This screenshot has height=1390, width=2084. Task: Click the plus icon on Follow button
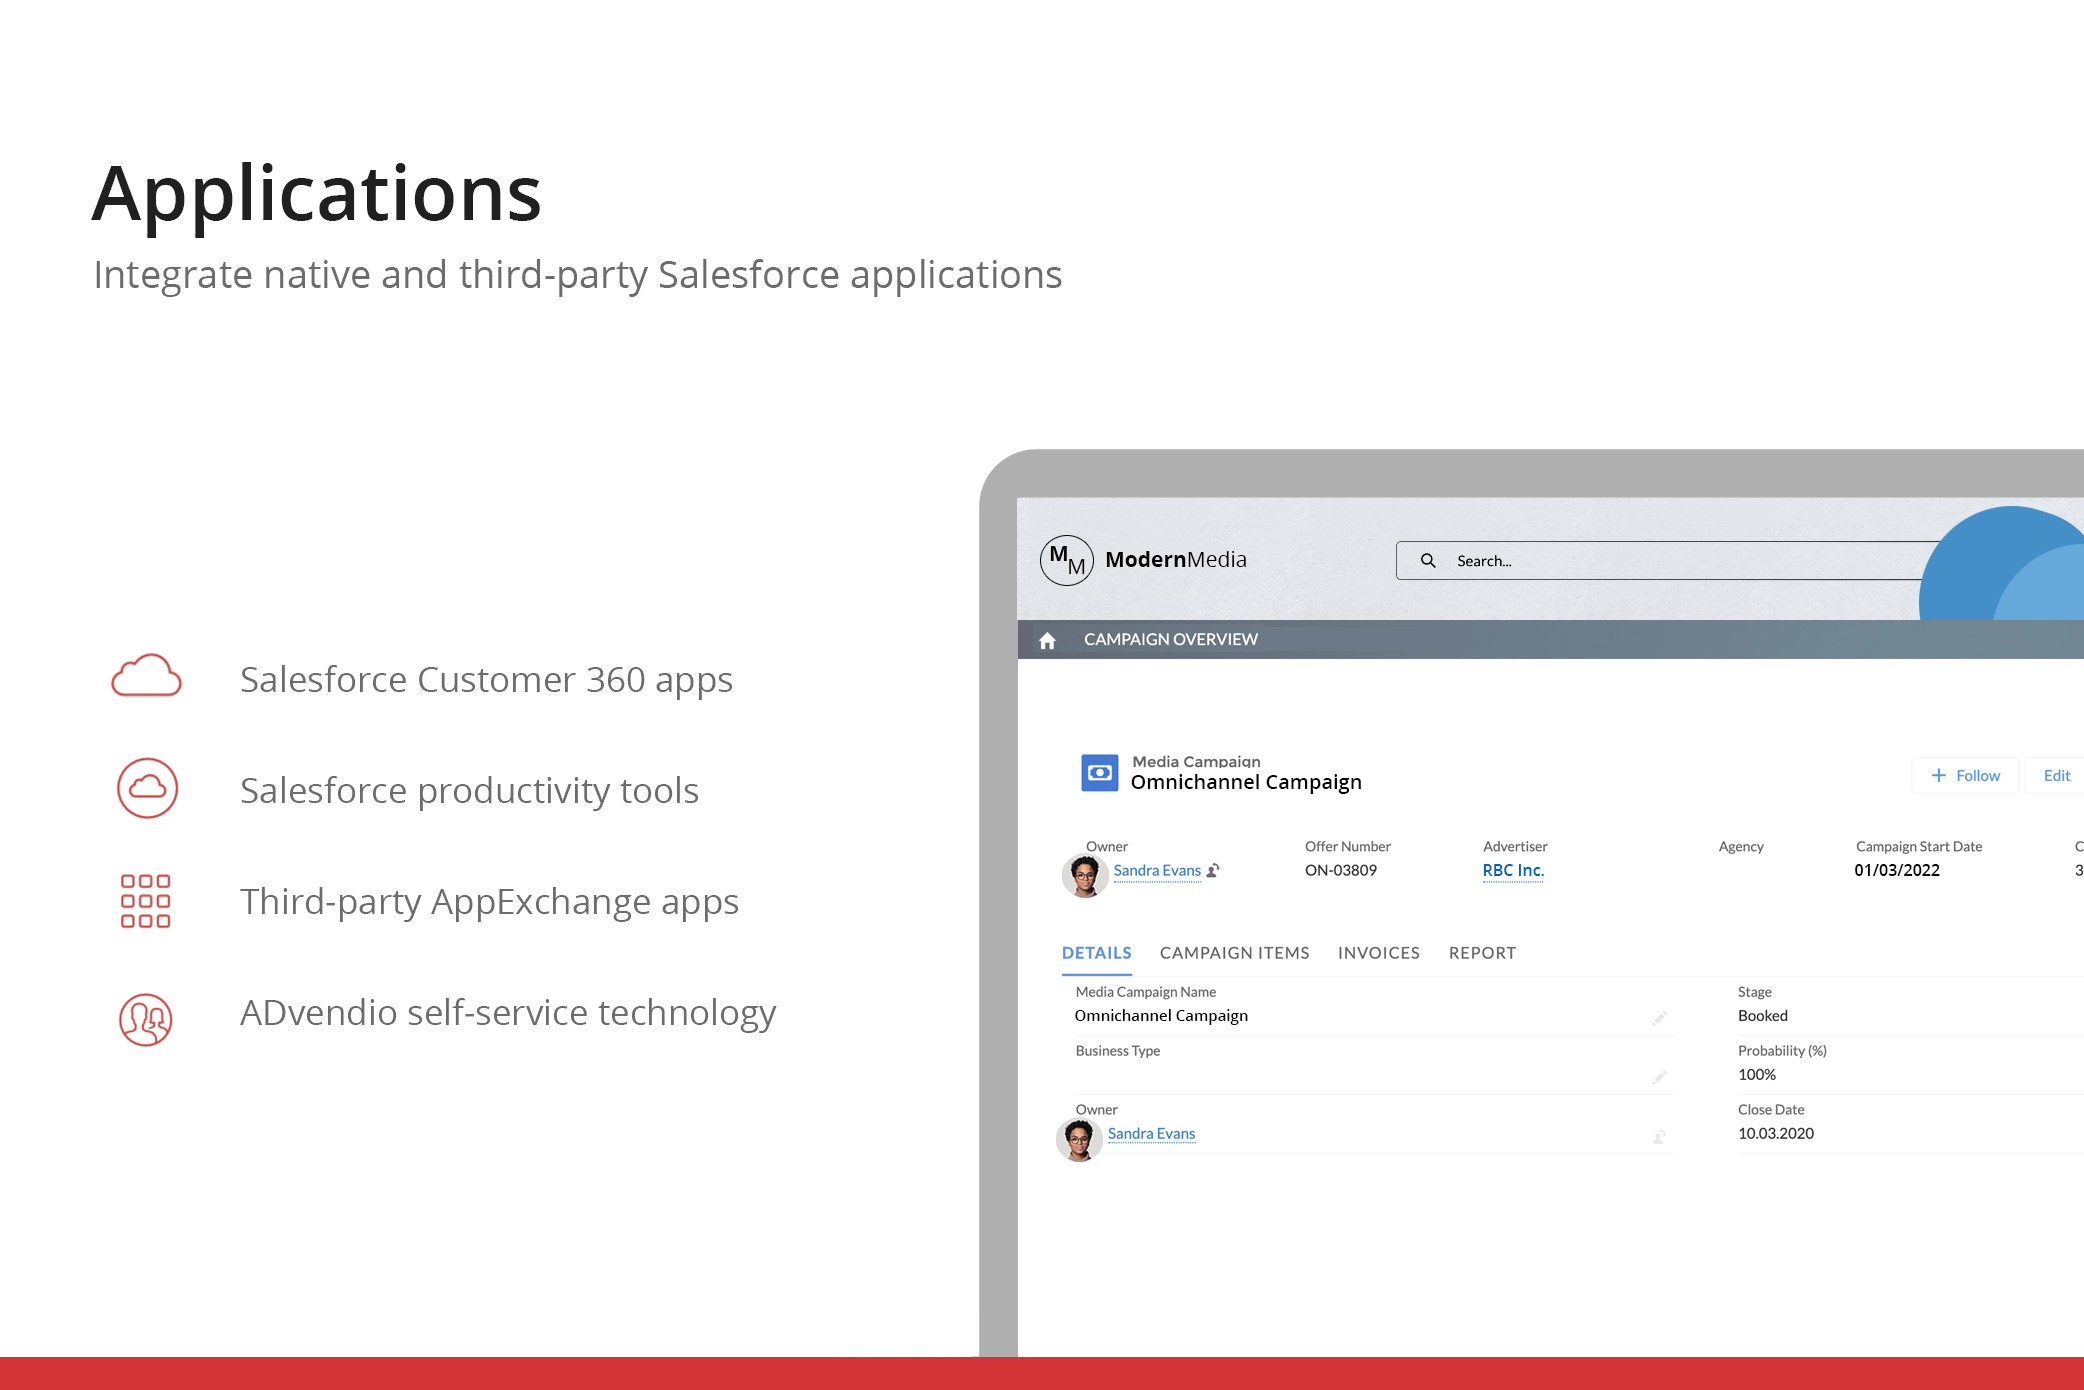pos(1938,776)
